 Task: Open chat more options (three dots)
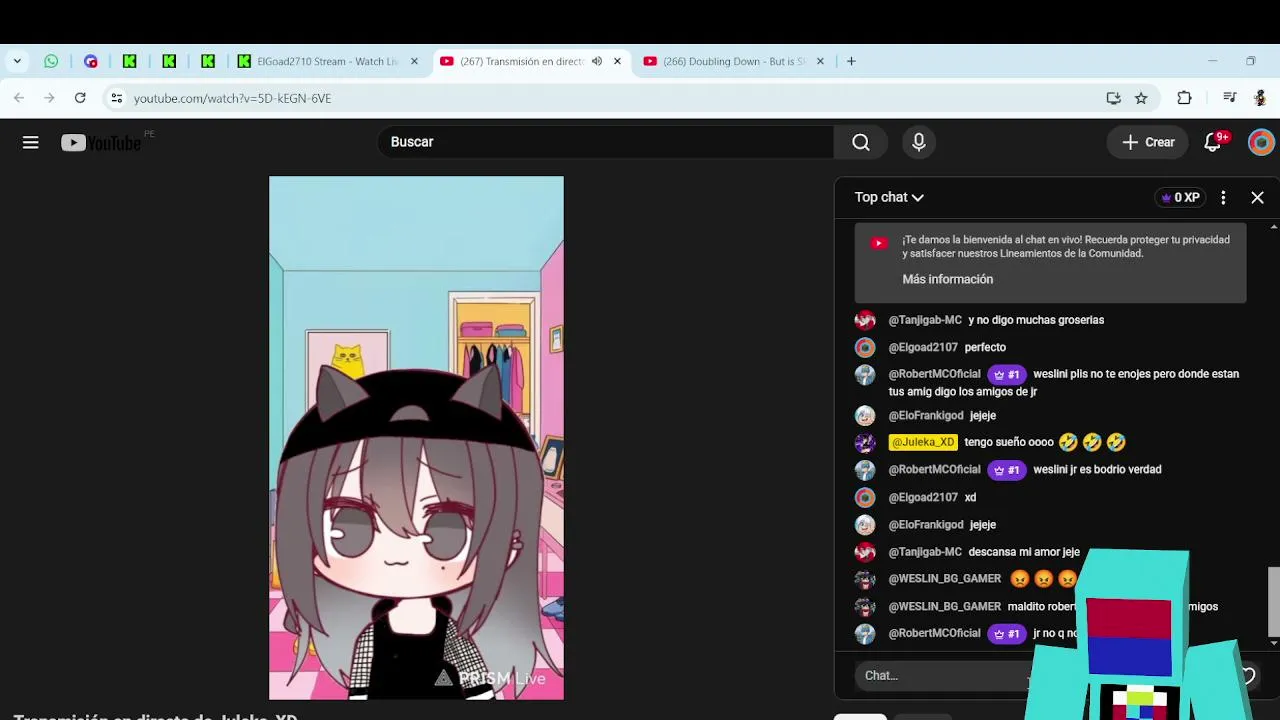pyautogui.click(x=1223, y=198)
